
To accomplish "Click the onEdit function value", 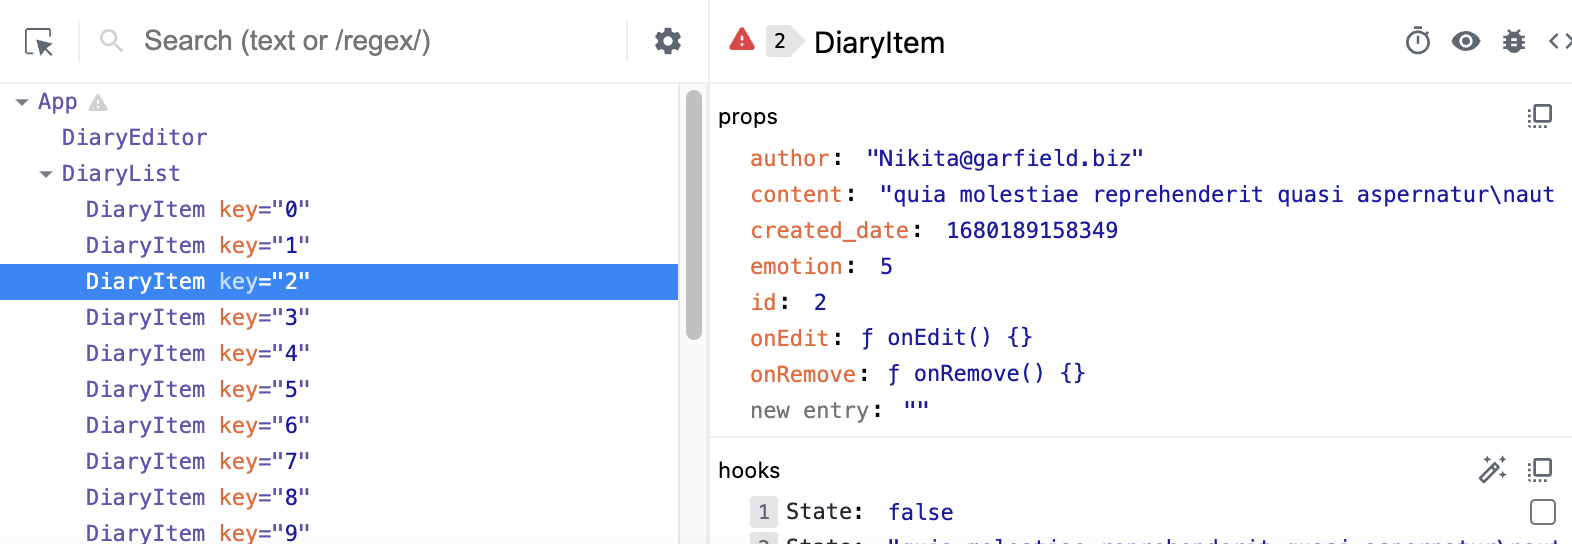I will pyautogui.click(x=946, y=338).
